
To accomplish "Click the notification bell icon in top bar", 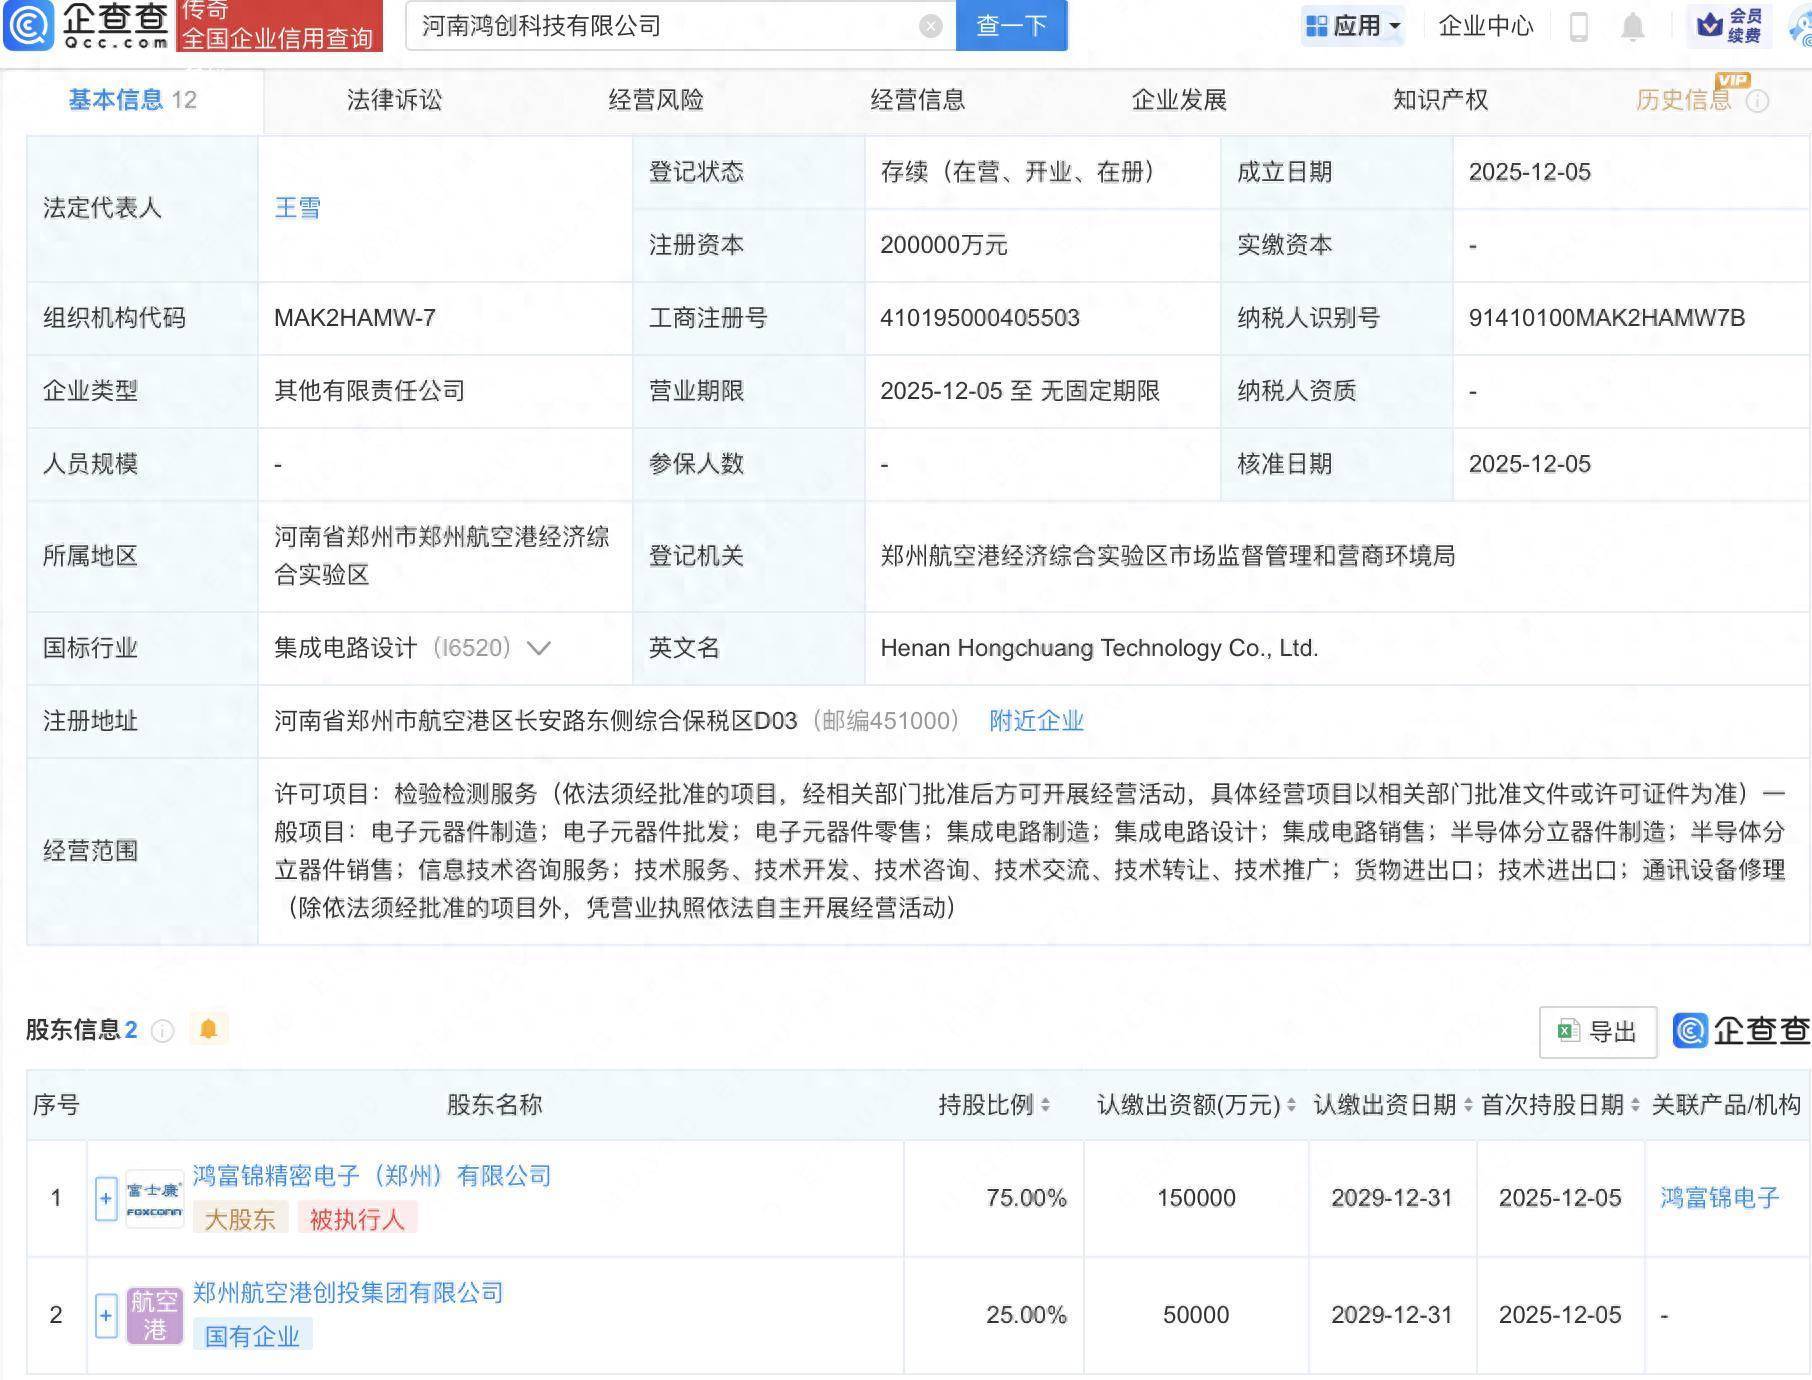I will coord(1633,26).
